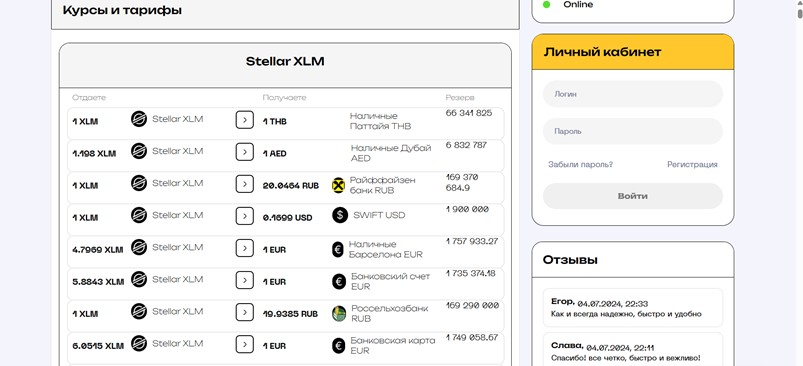Image resolution: width=803 pixels, height=366 pixels.
Task: Open review by Егор
Action: coord(632,308)
